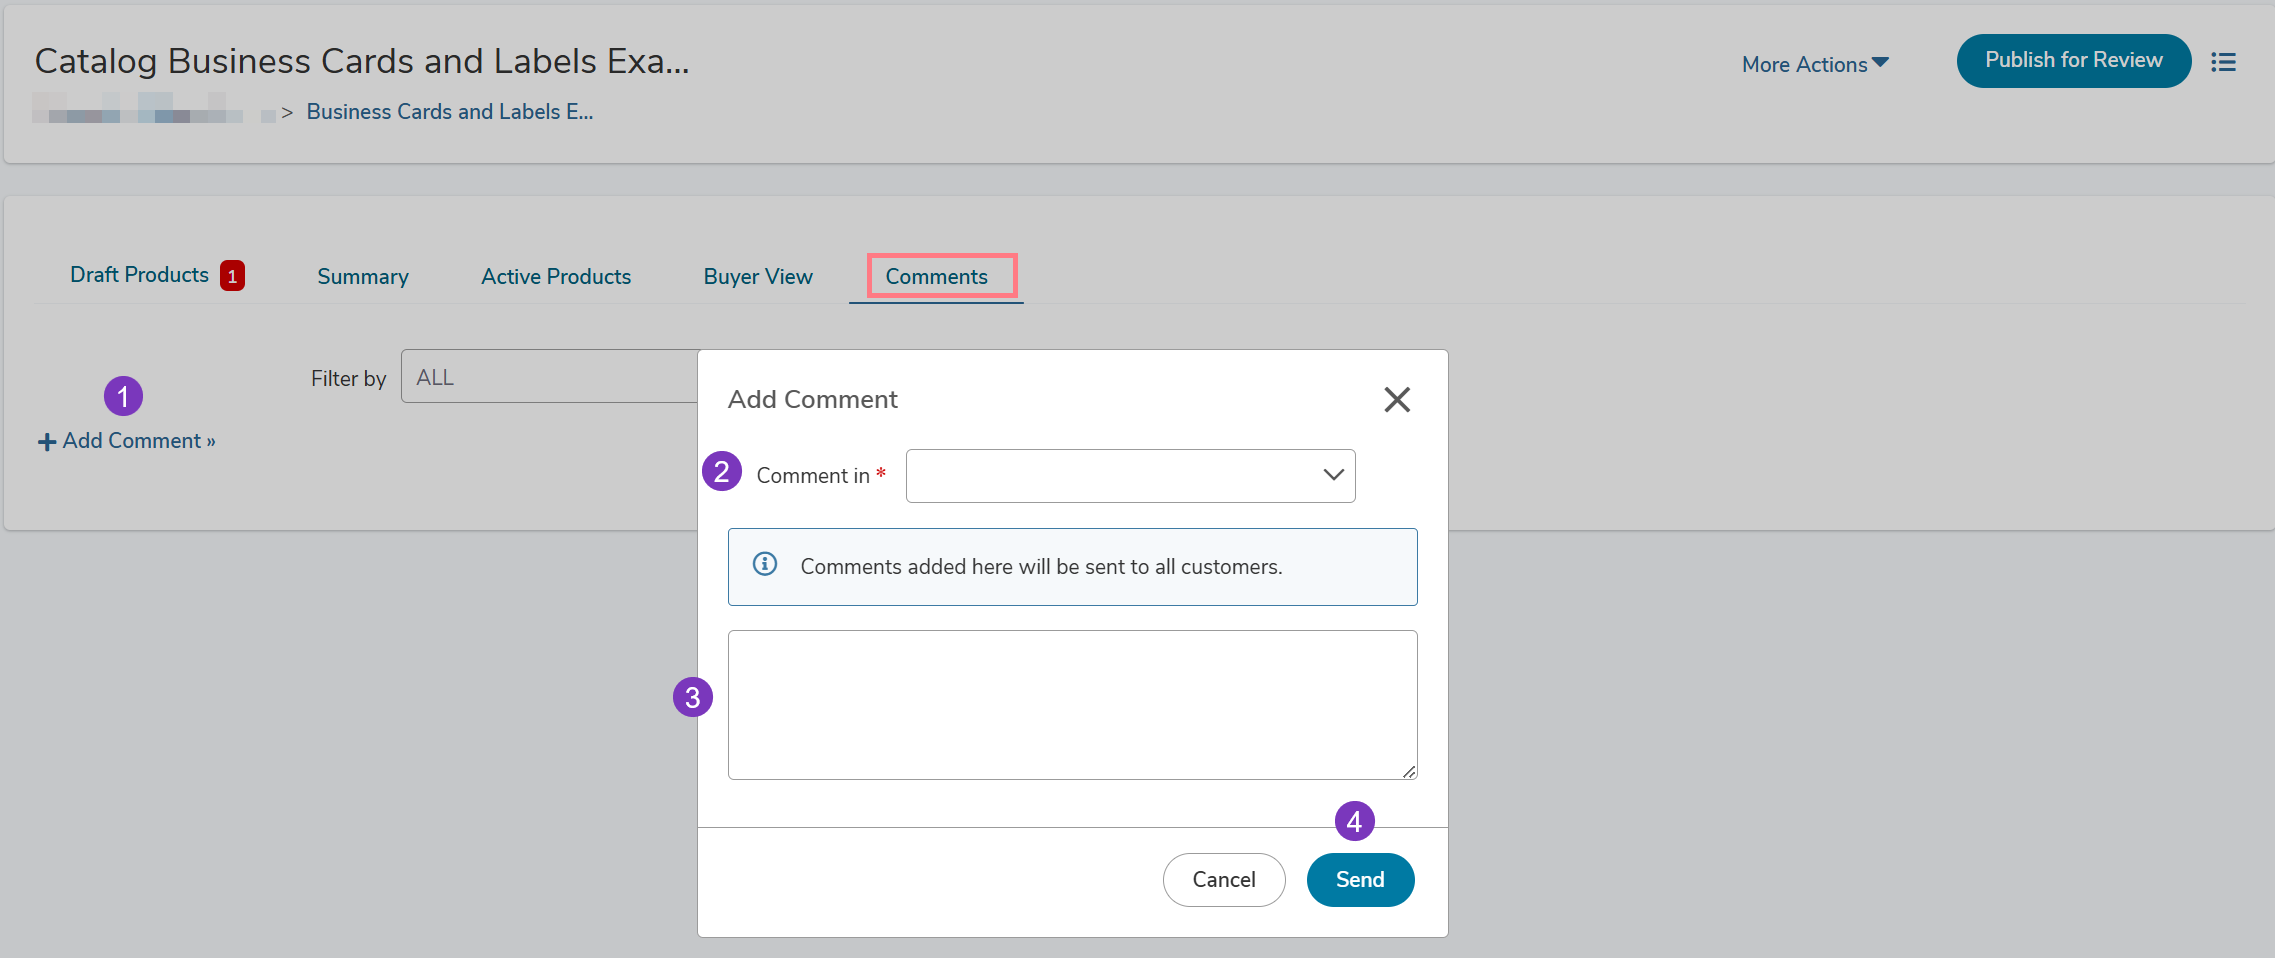Screen dimensions: 2275x958
Task: Close the Add Comment dialog with the X
Action: [x=1396, y=400]
